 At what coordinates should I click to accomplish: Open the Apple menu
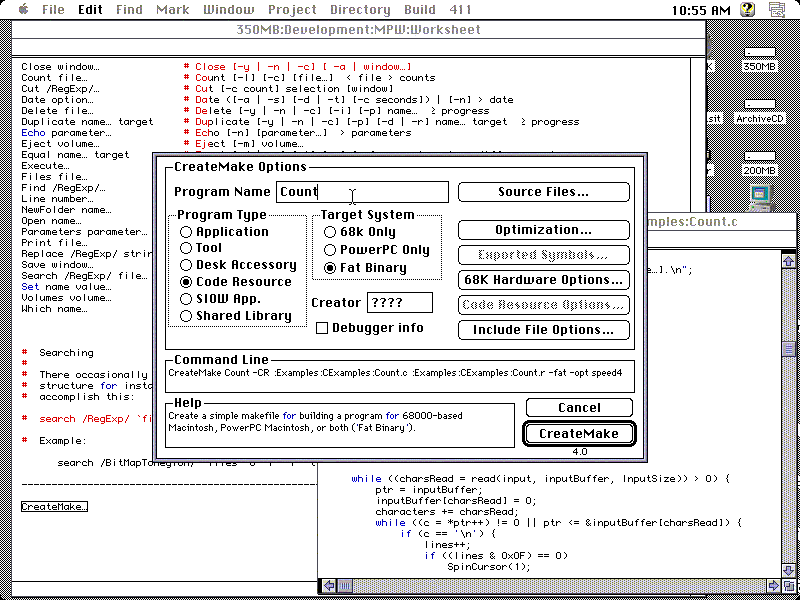tap(23, 10)
